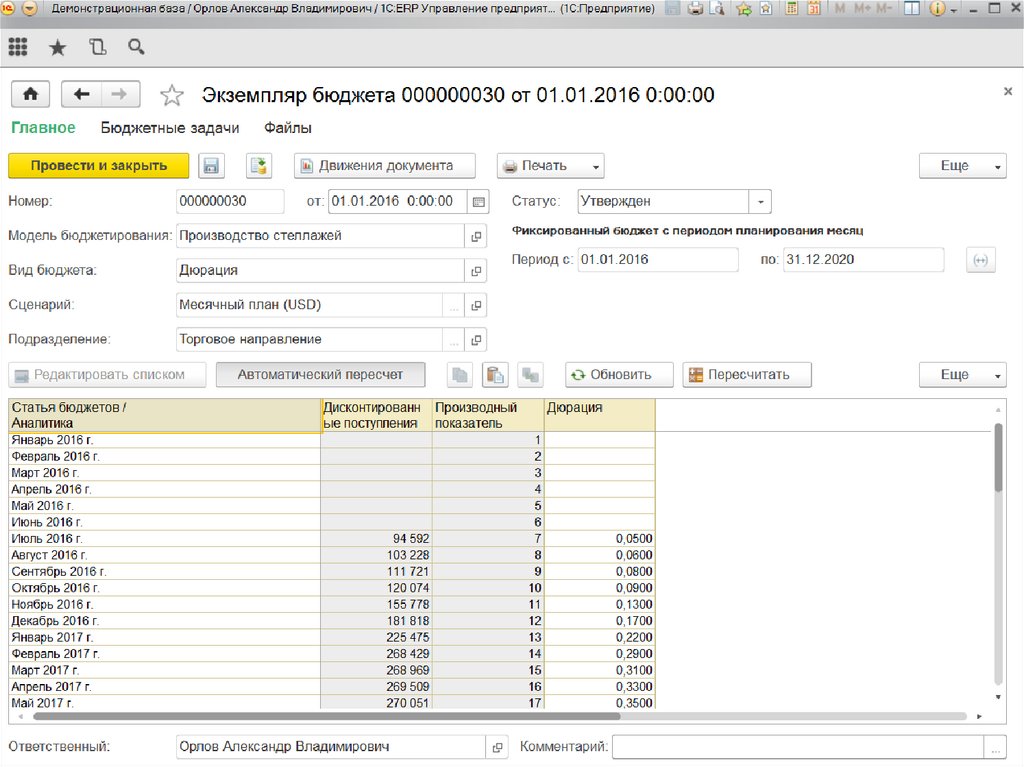Click the date picker calendar icon
The image size is (1024, 767).
[x=479, y=202]
